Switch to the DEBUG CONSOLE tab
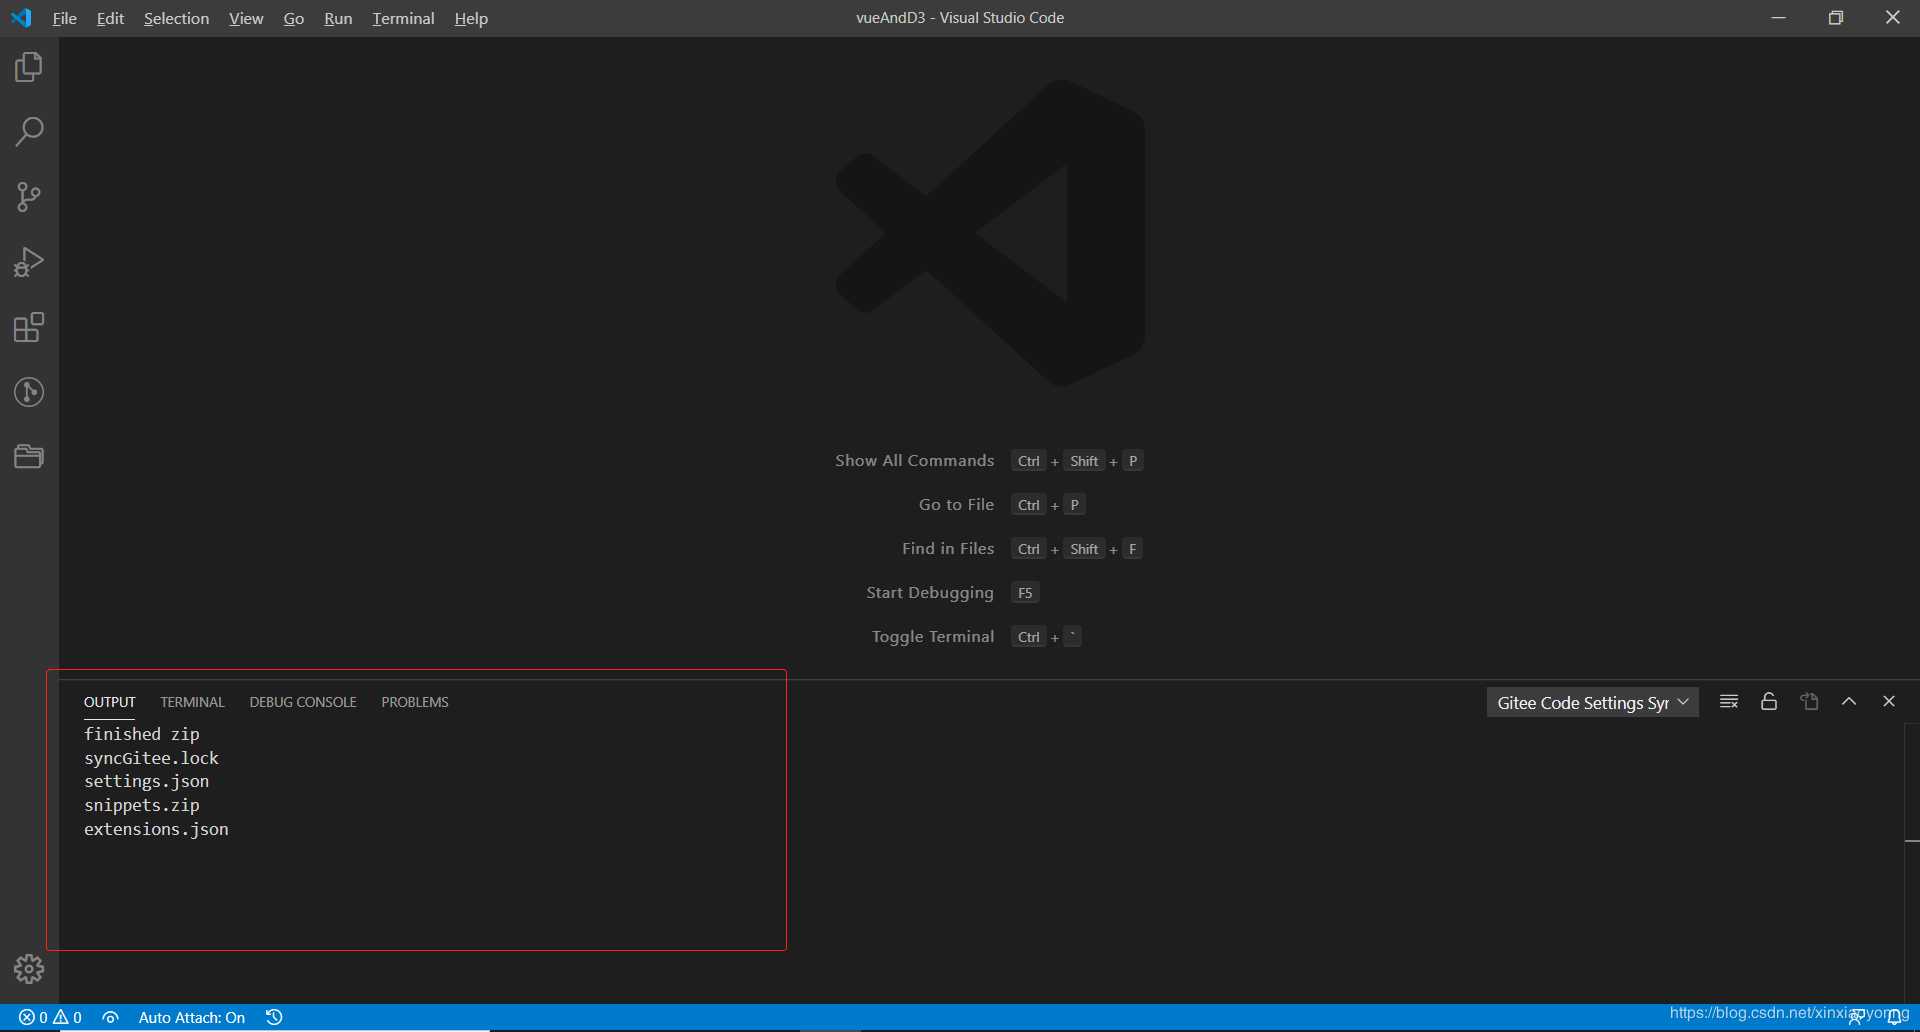 click(x=303, y=702)
